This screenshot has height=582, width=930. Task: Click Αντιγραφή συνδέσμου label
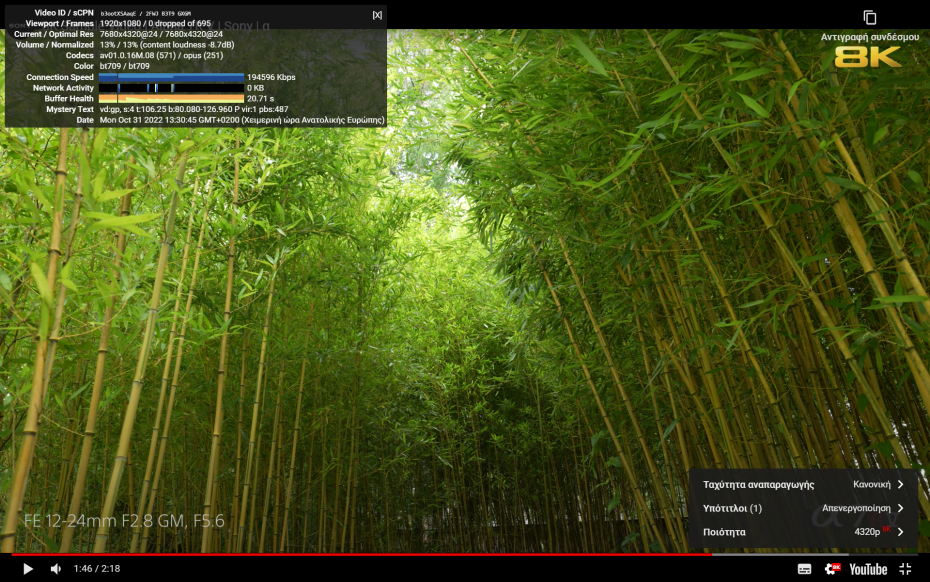click(870, 37)
